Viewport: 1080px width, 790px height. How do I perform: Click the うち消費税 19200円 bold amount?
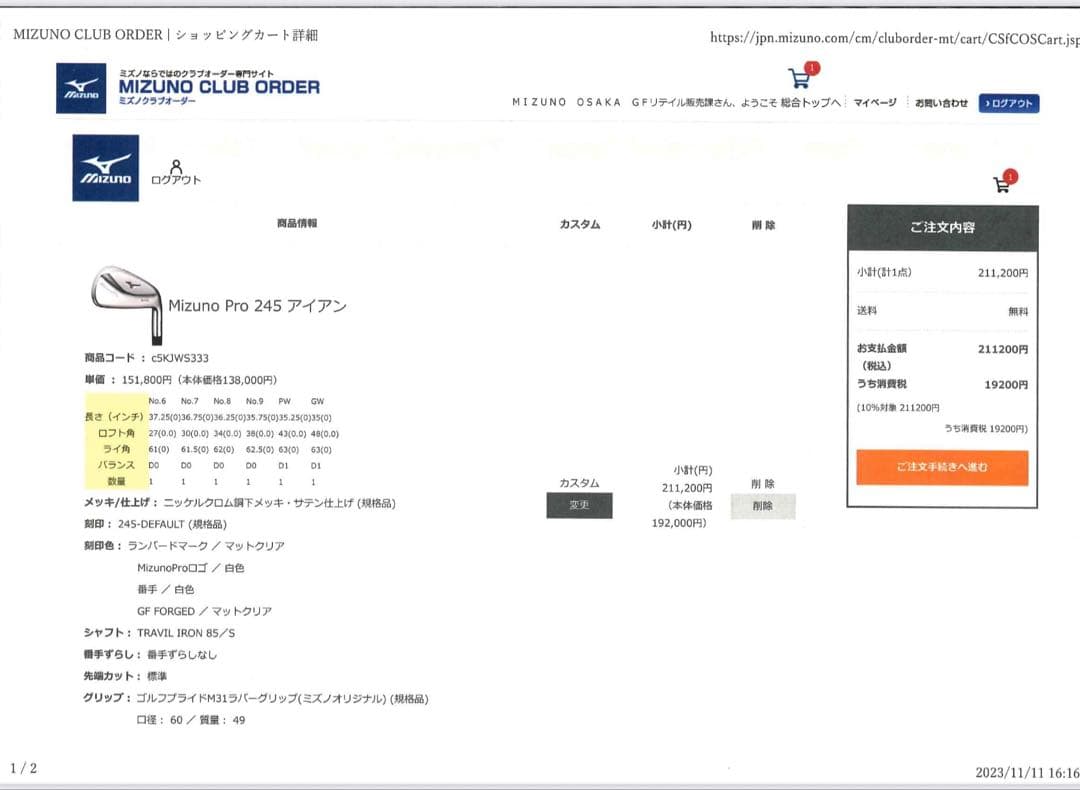click(x=1006, y=385)
